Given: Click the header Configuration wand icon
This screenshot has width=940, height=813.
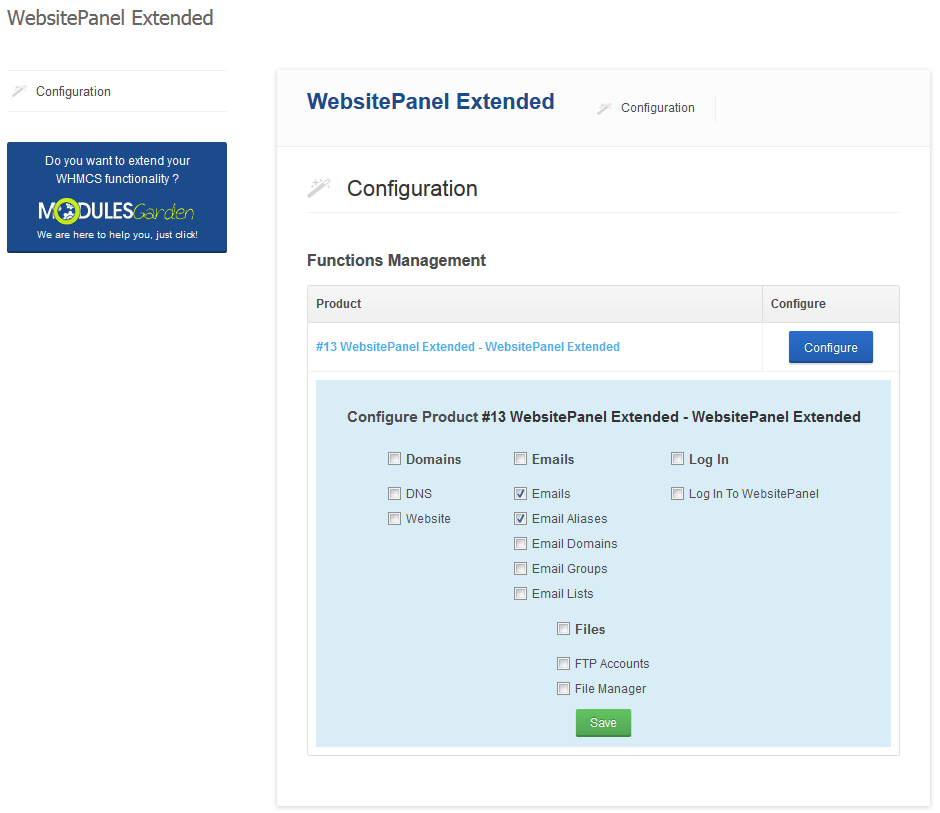Looking at the screenshot, I should [x=604, y=108].
